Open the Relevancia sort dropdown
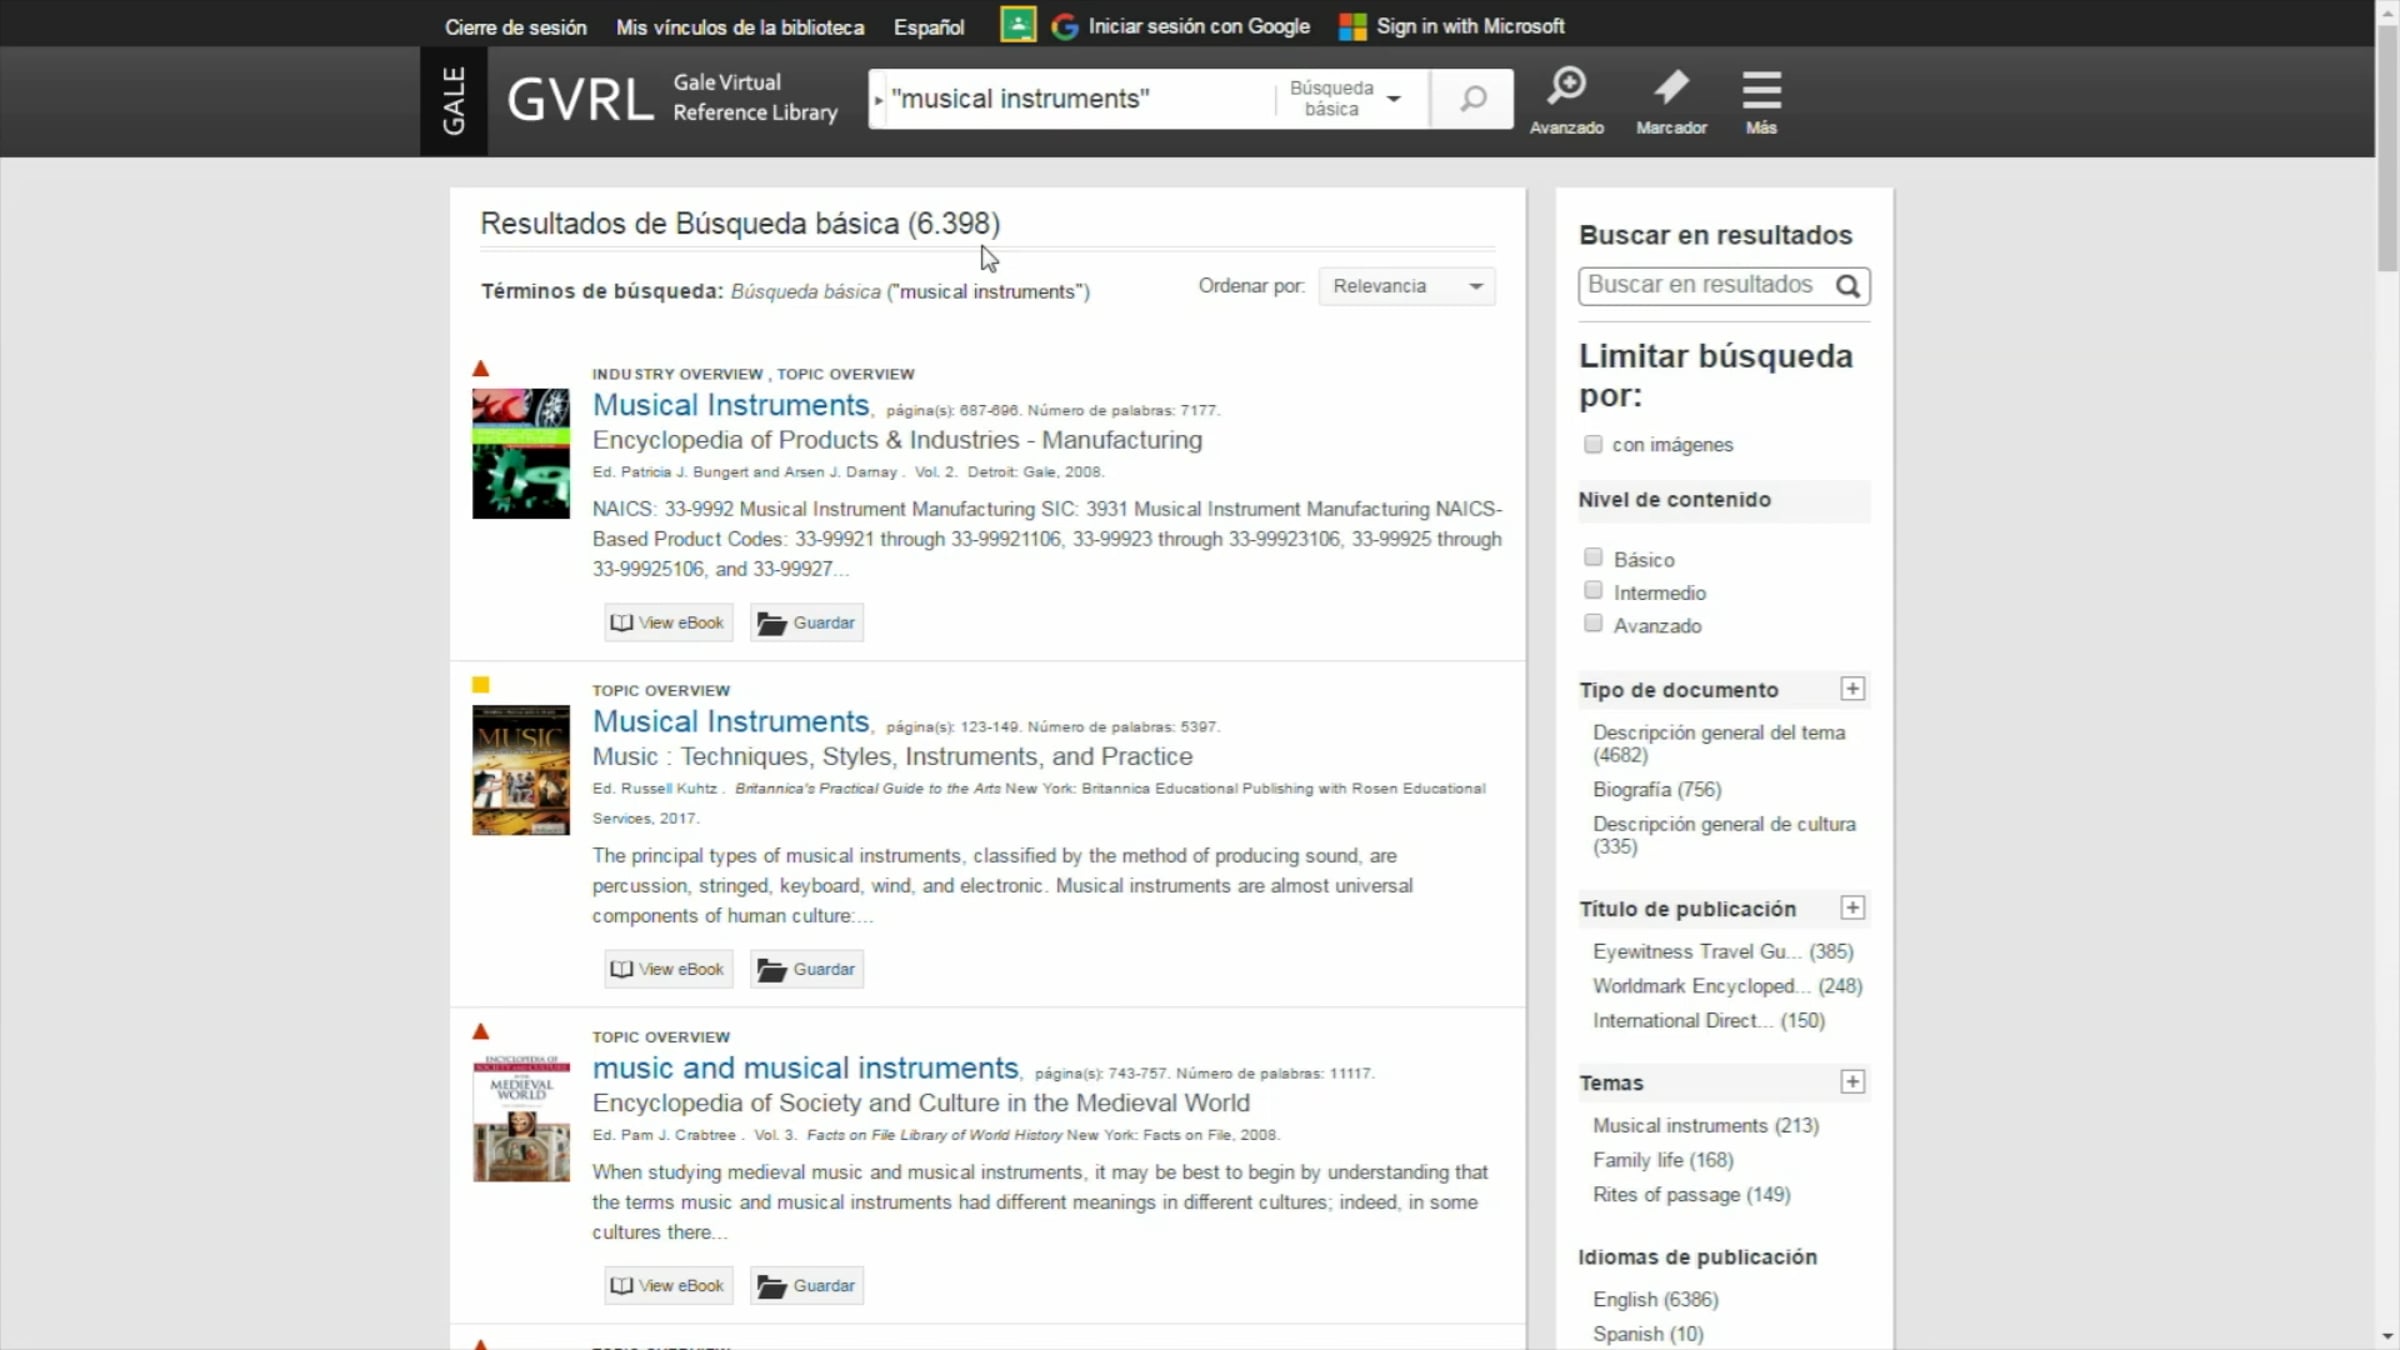This screenshot has width=2400, height=1350. tap(1407, 286)
